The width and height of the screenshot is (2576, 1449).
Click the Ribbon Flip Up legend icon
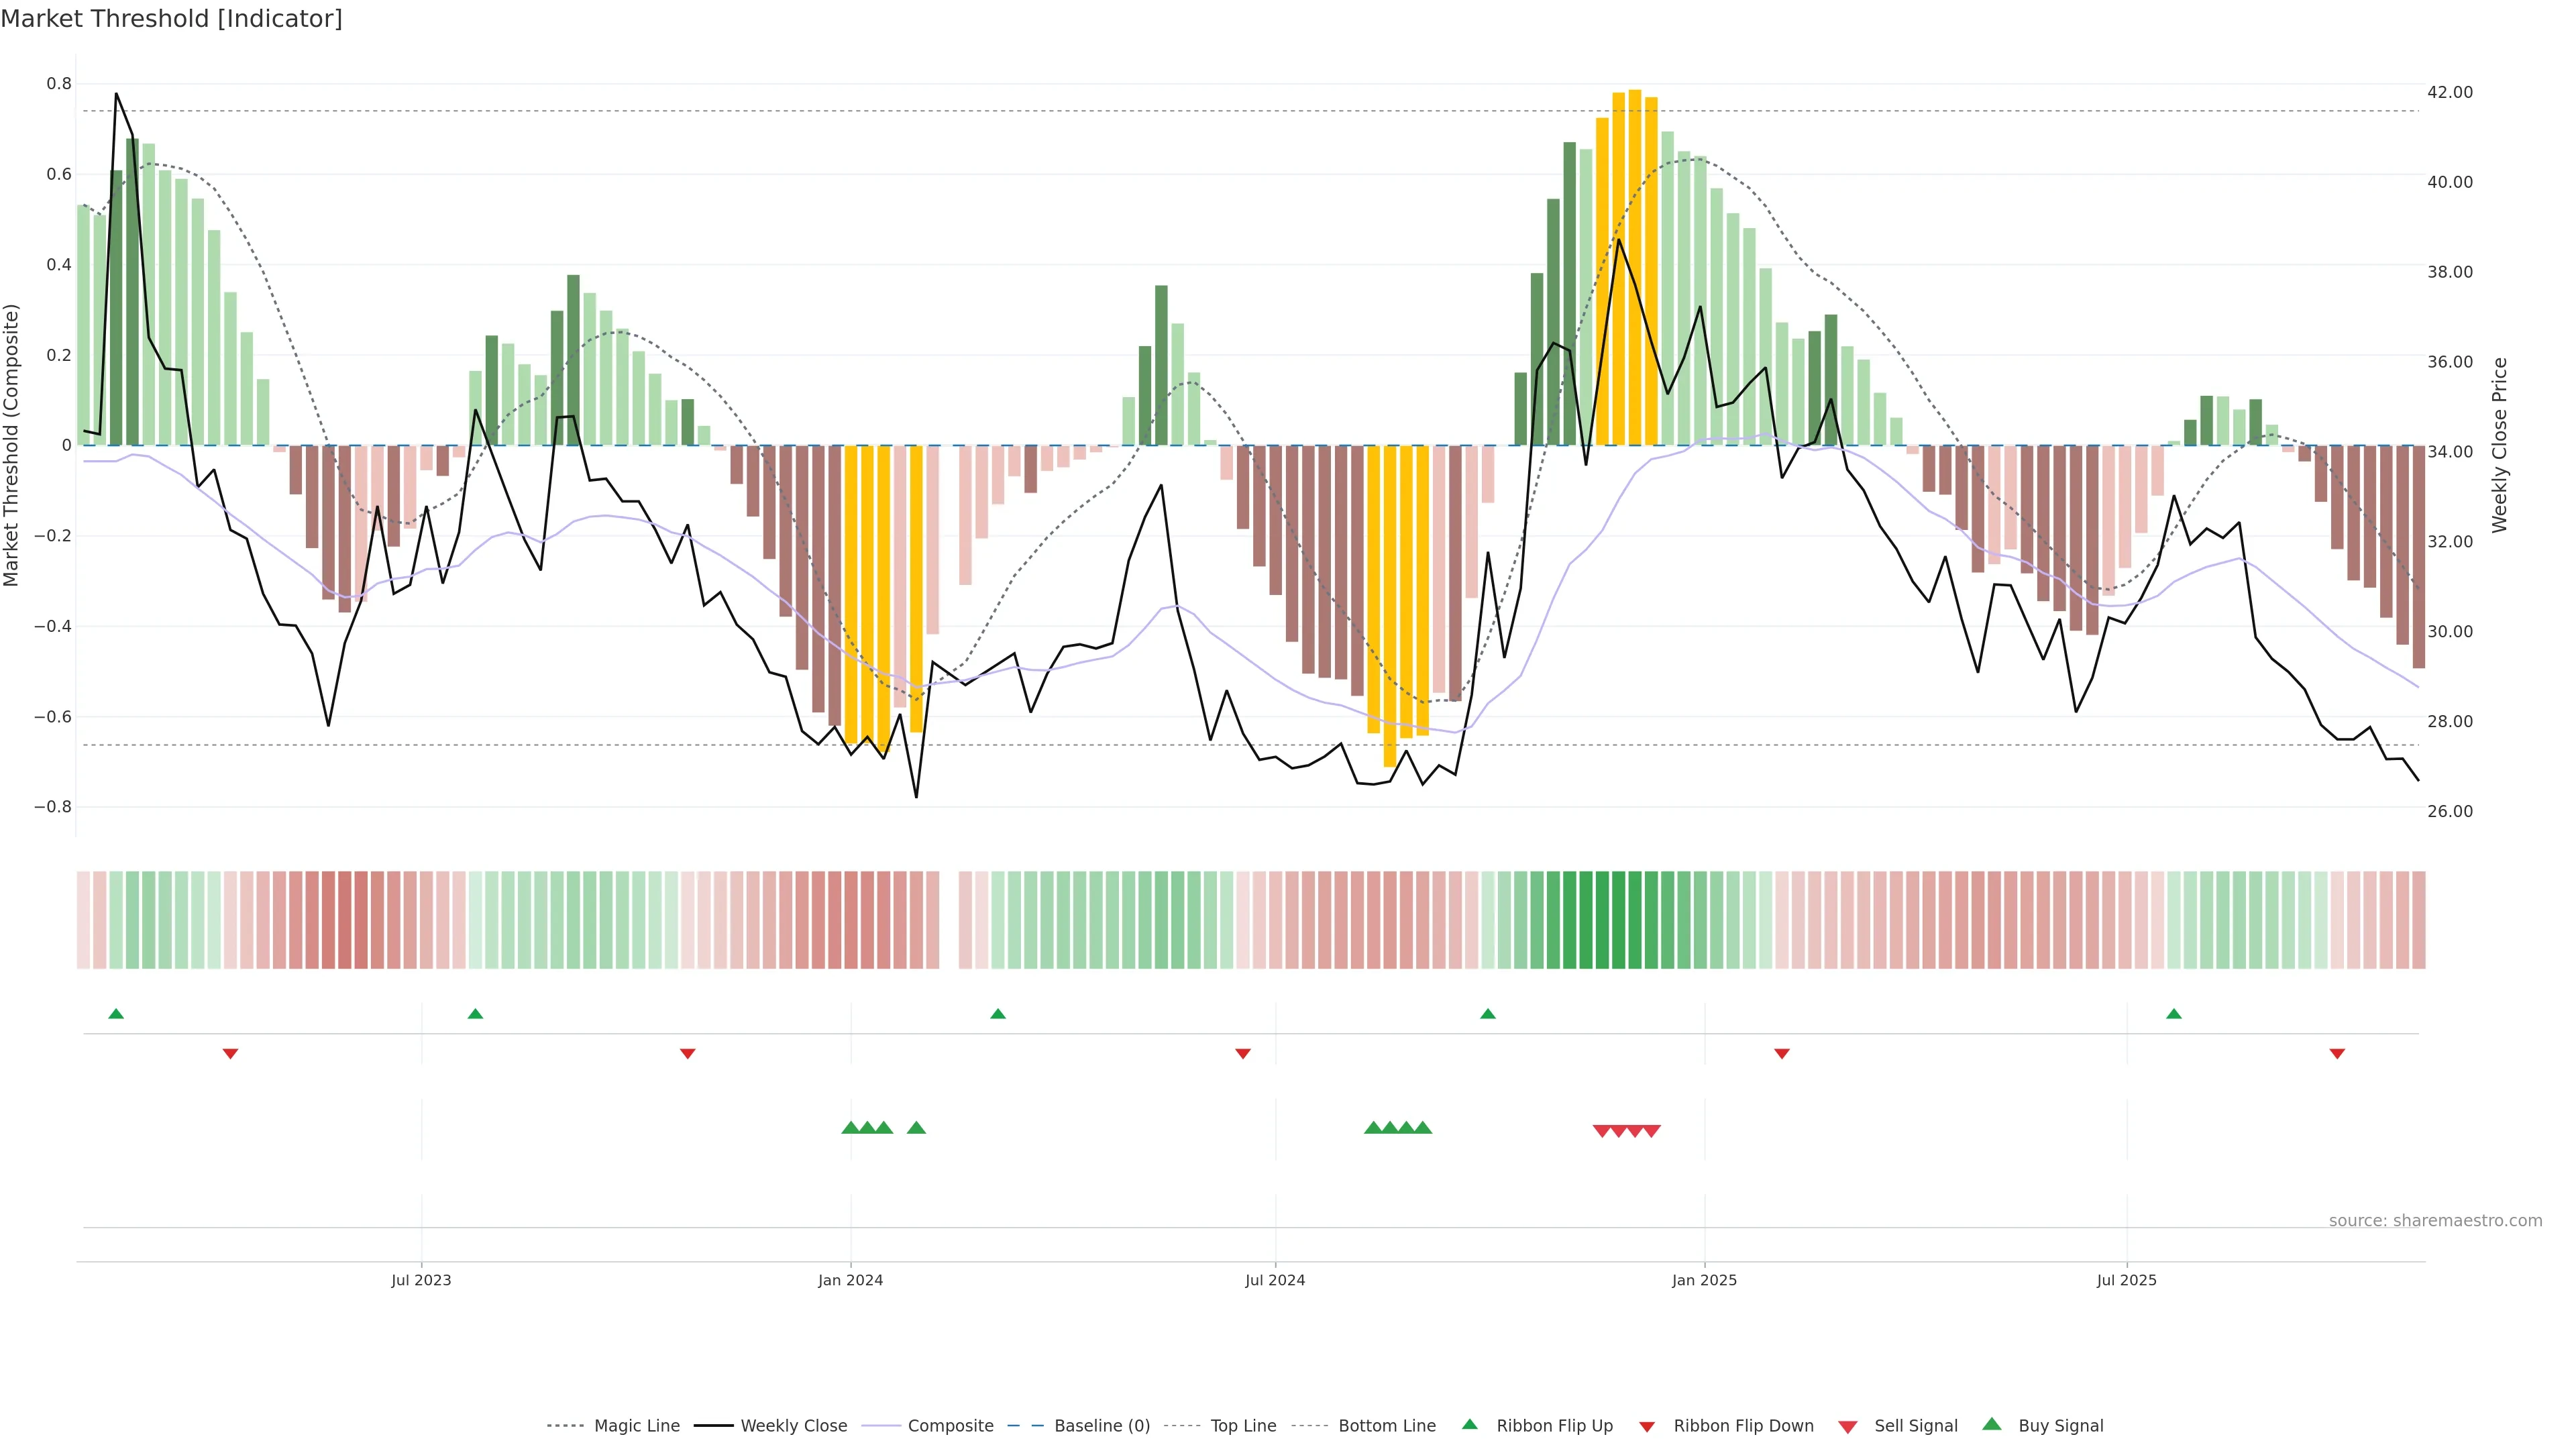coord(1469,1424)
